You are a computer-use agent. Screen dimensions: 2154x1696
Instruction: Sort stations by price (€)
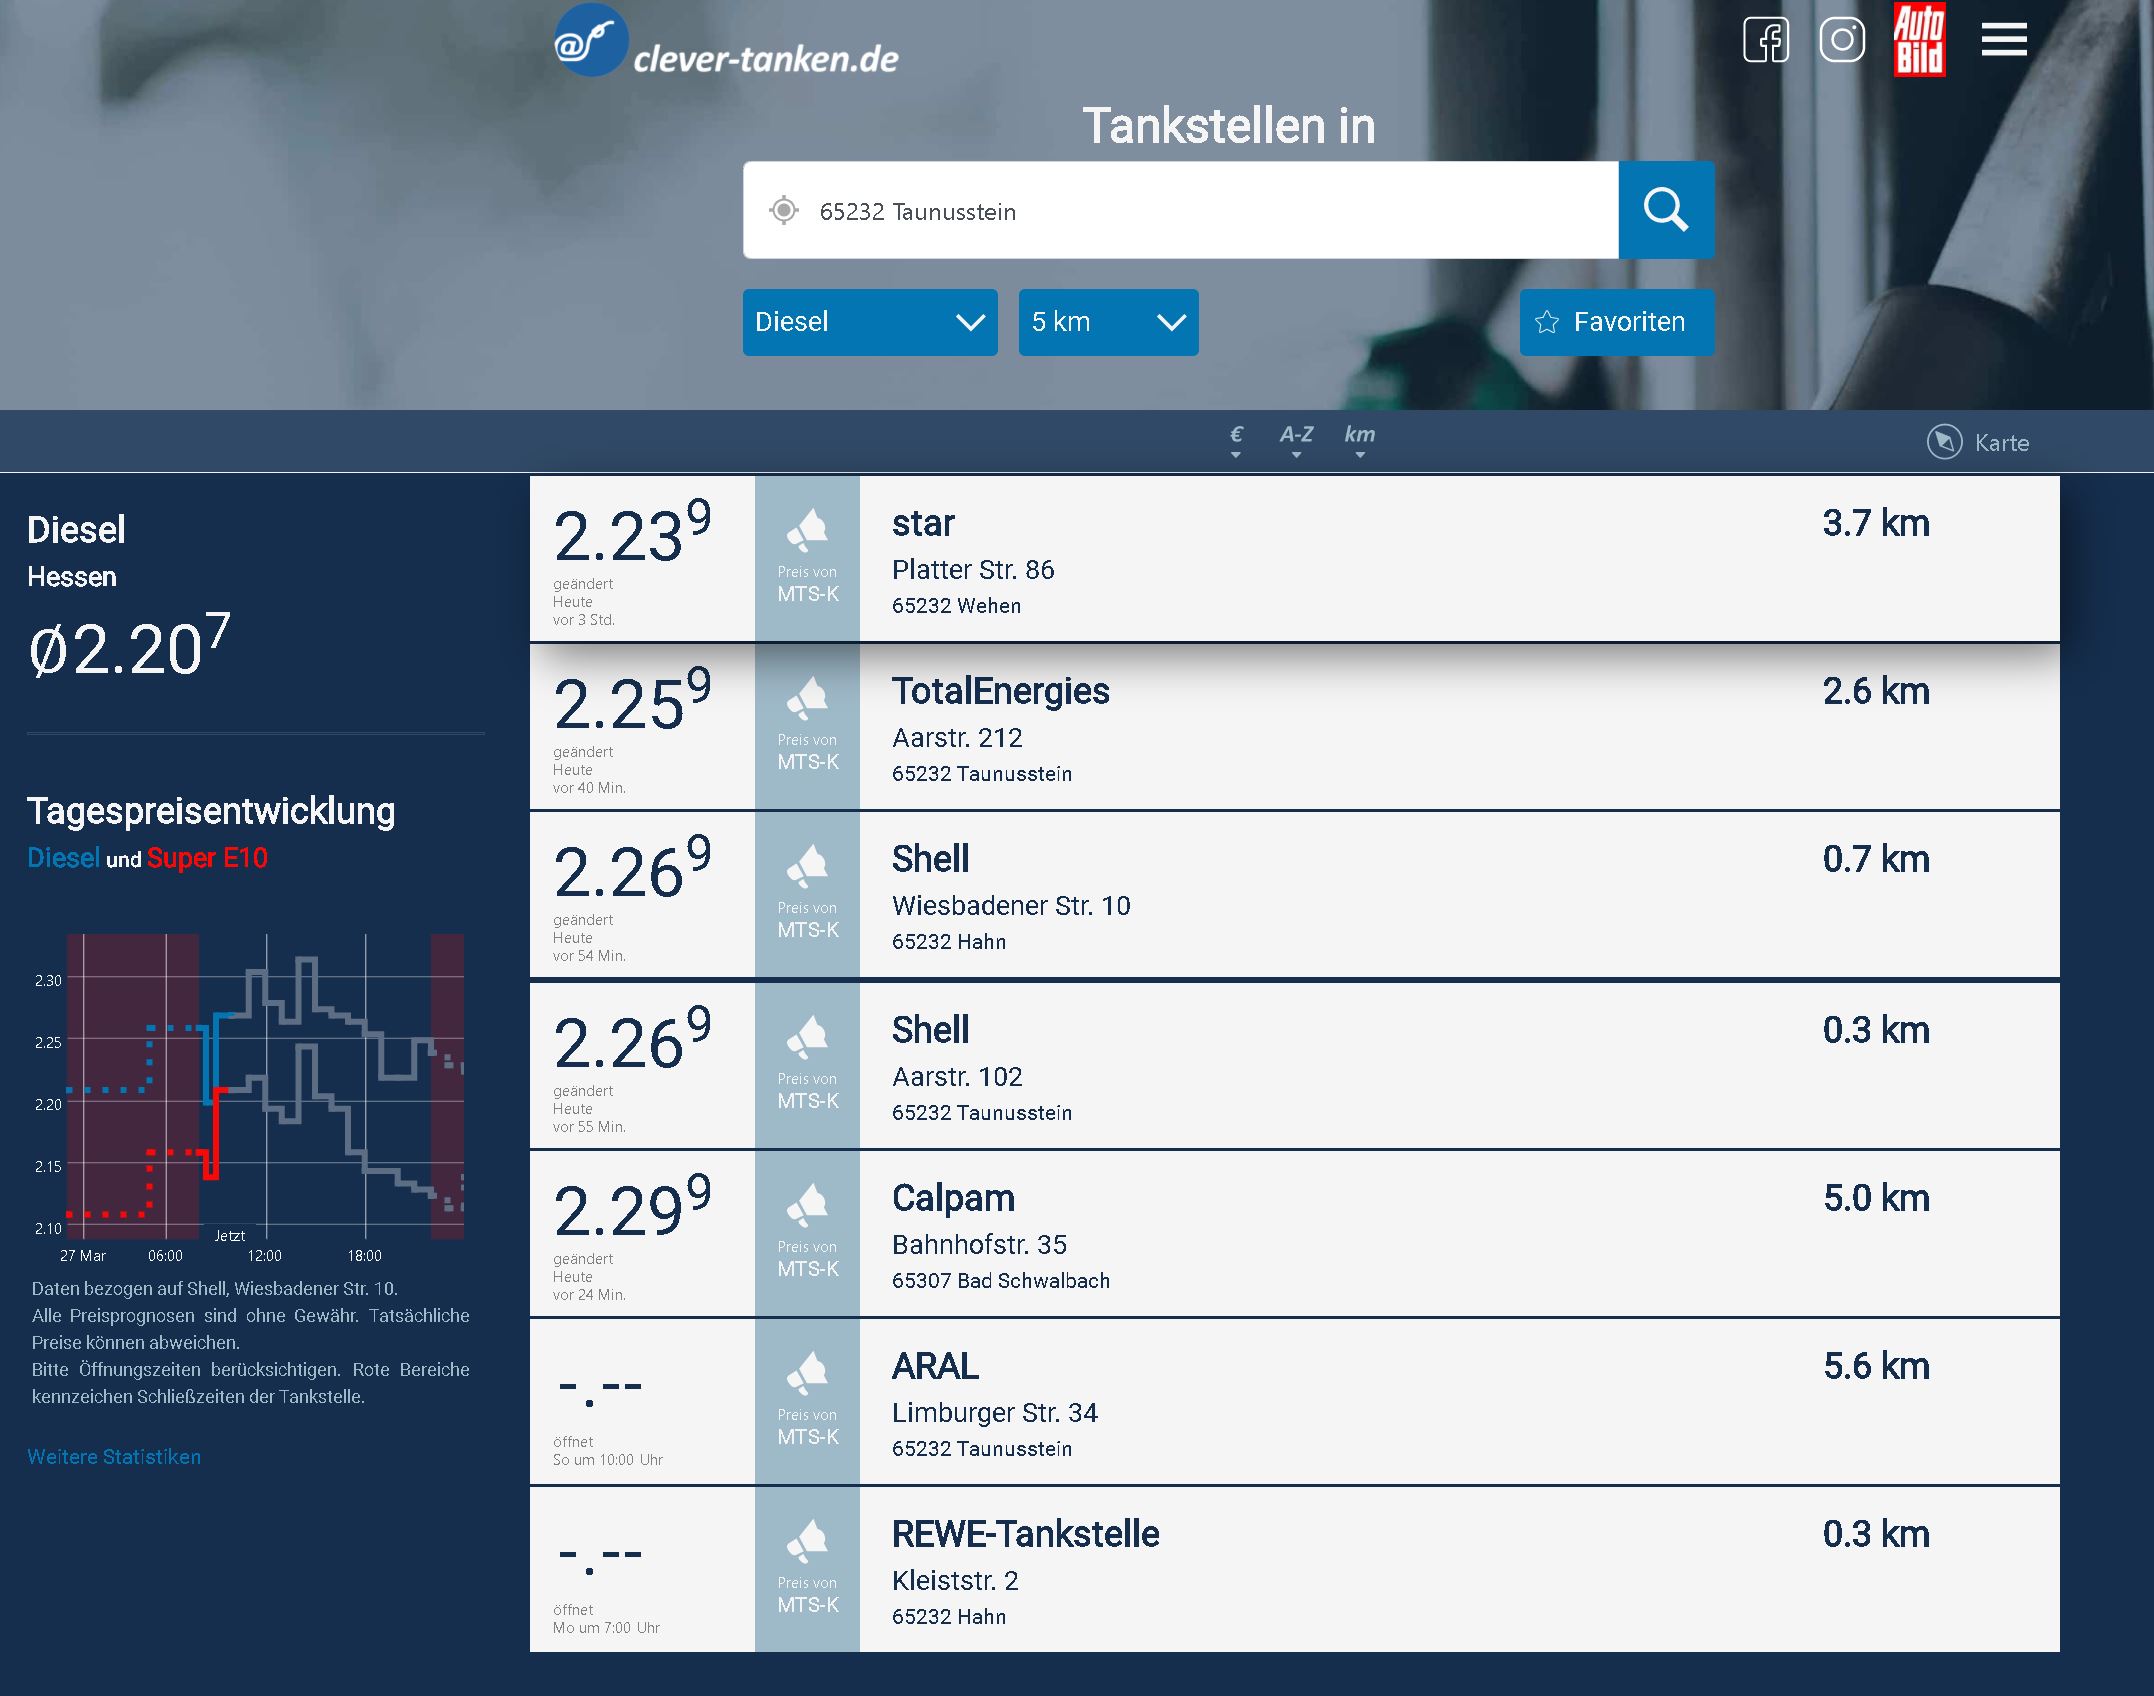click(1236, 440)
